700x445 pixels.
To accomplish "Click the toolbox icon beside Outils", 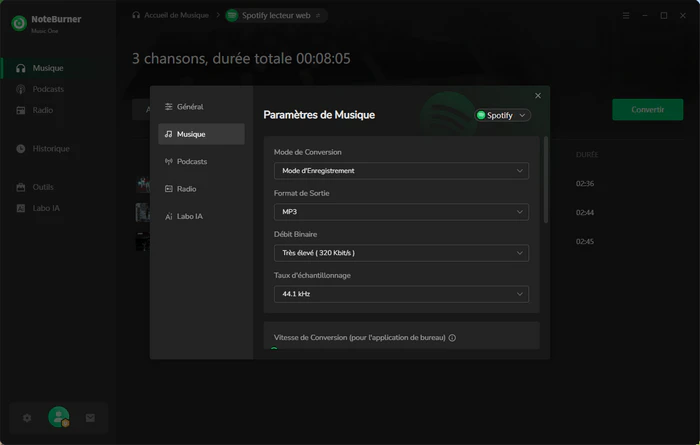I will 21,187.
